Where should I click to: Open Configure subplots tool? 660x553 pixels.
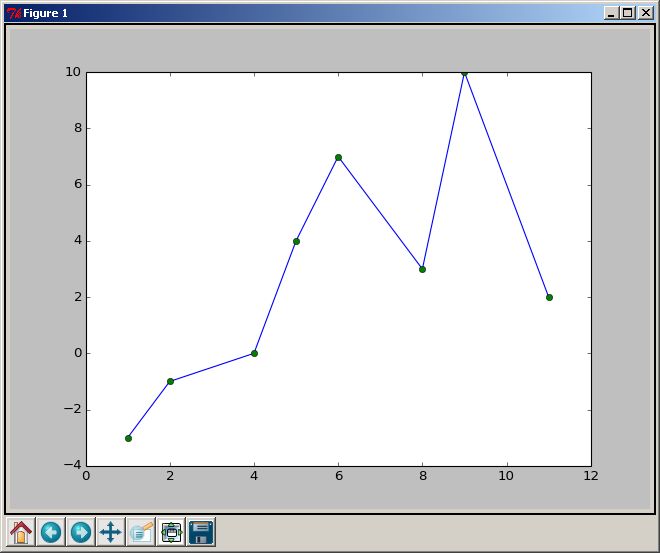pyautogui.click(x=171, y=532)
